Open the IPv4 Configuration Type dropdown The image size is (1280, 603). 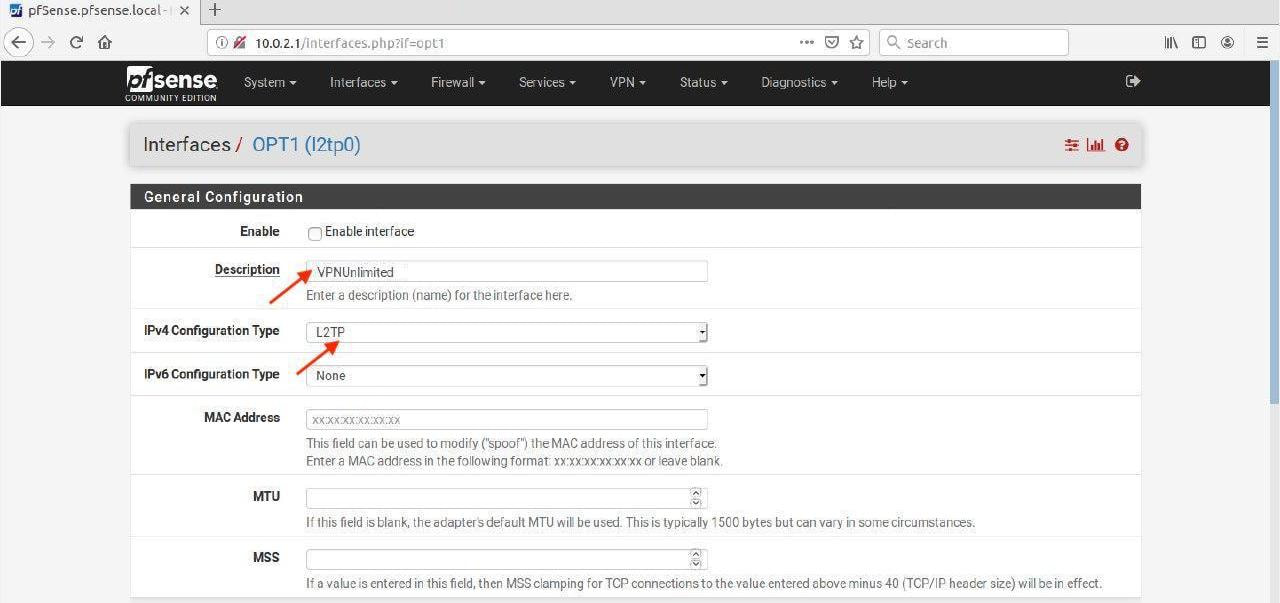506,332
